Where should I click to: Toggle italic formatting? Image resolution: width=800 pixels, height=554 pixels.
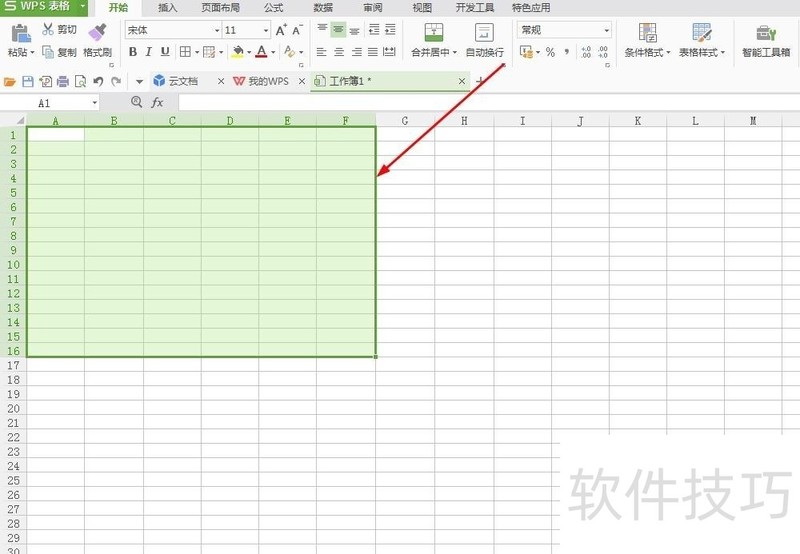148,52
